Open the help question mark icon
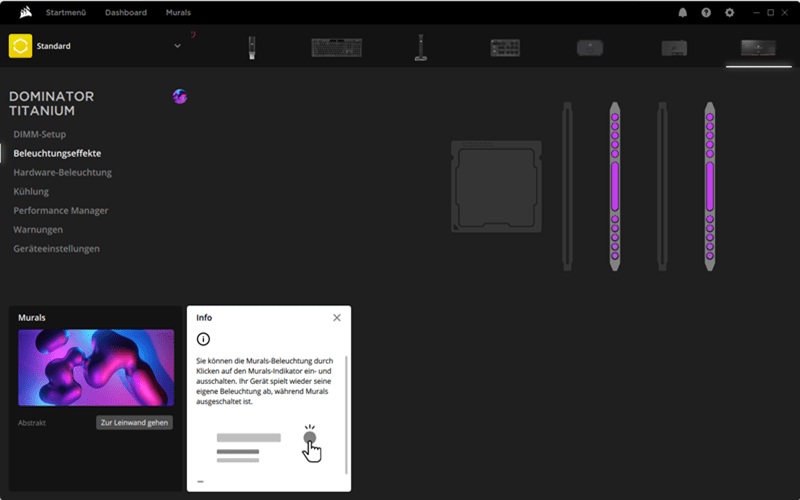The image size is (800, 500). (x=706, y=13)
